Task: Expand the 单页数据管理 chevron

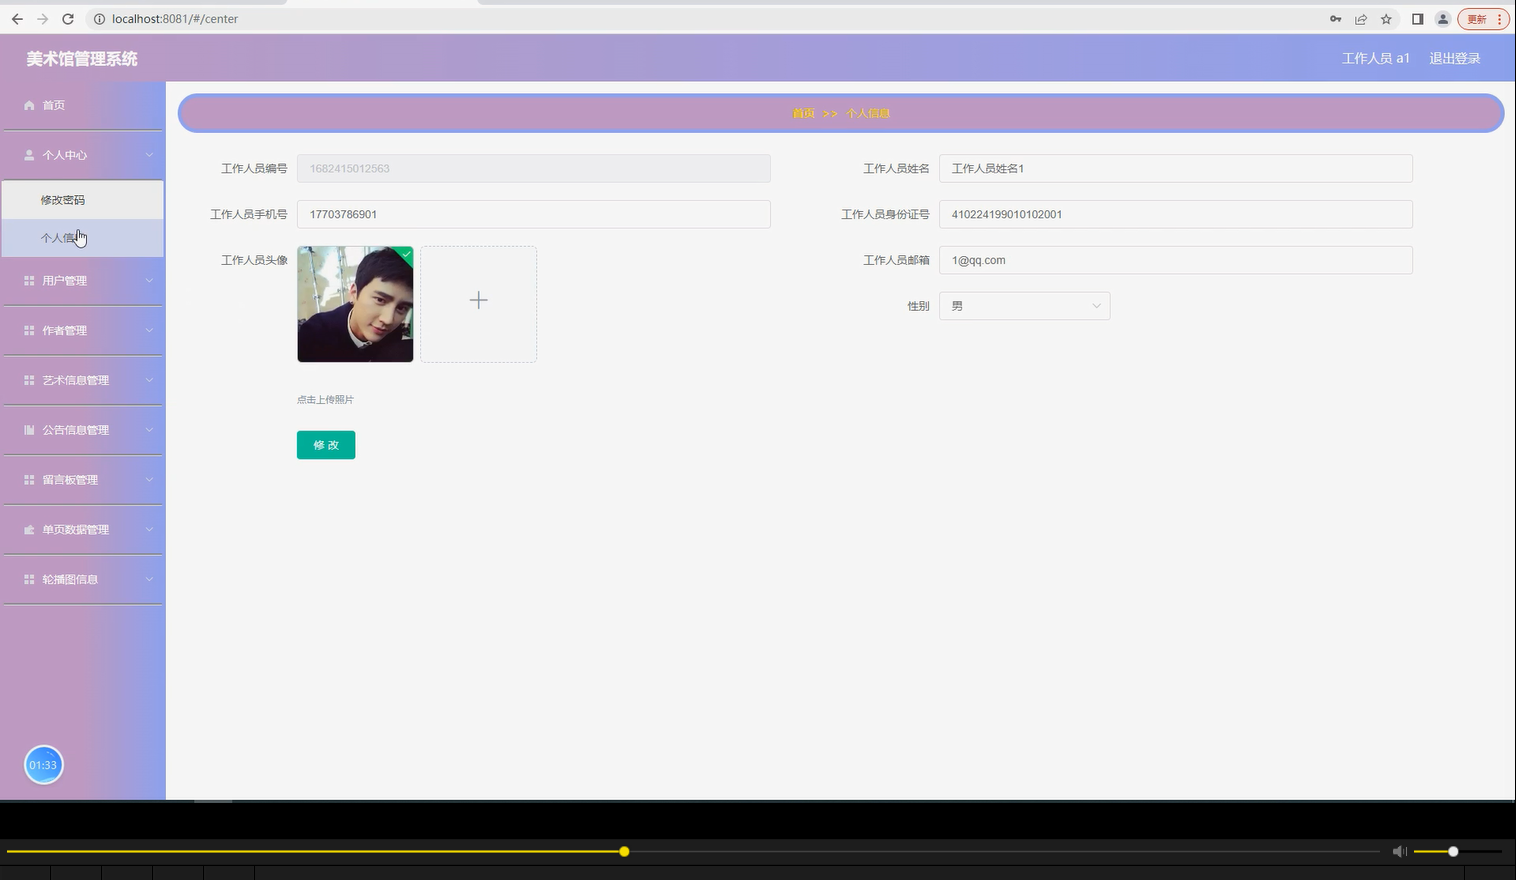Action: (149, 530)
